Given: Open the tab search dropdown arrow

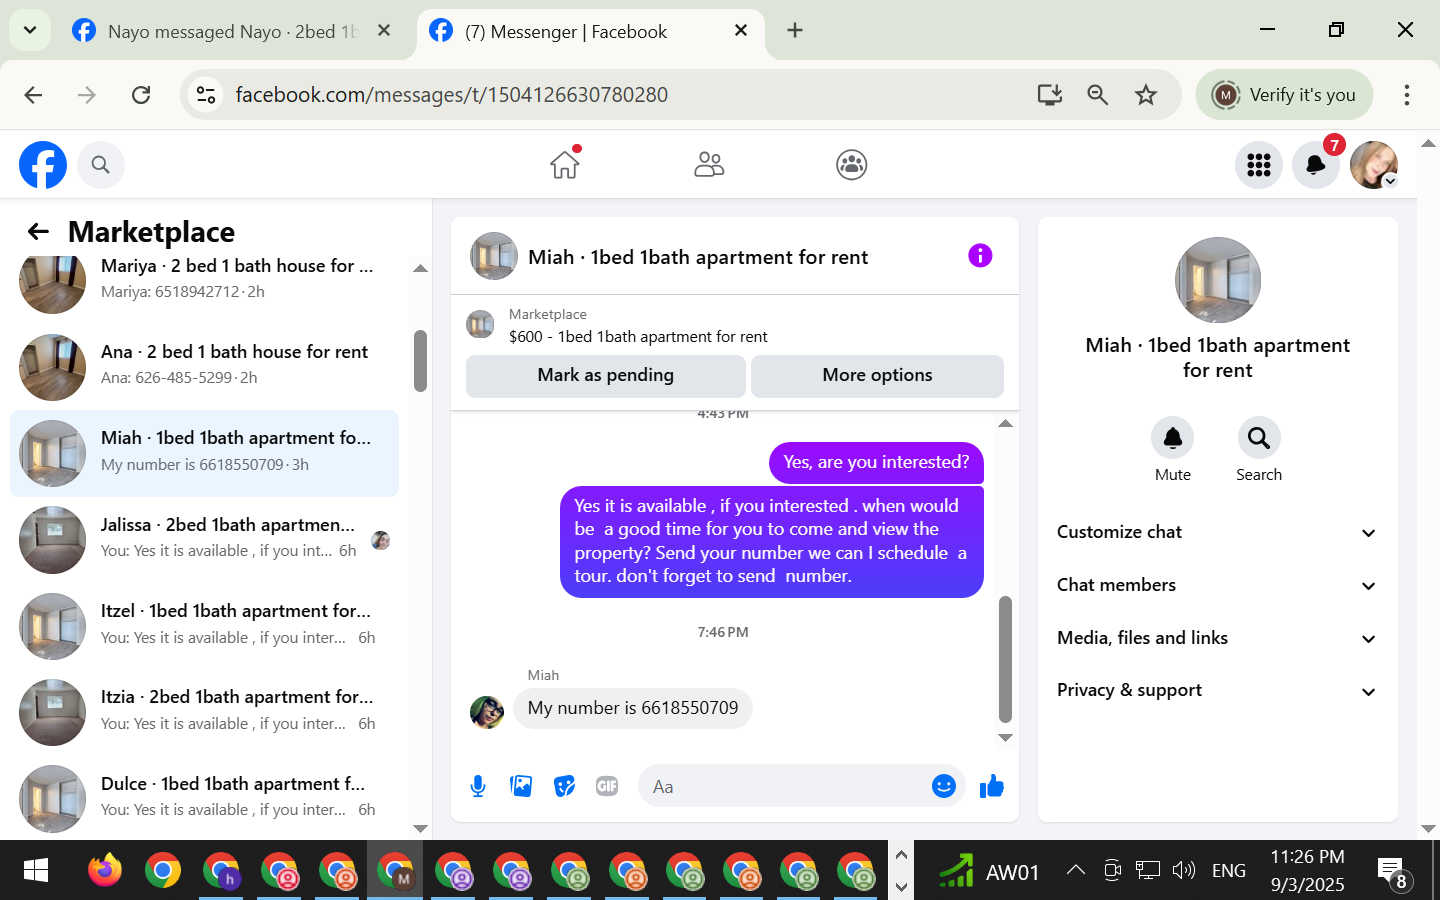Looking at the screenshot, I should pos(30,30).
